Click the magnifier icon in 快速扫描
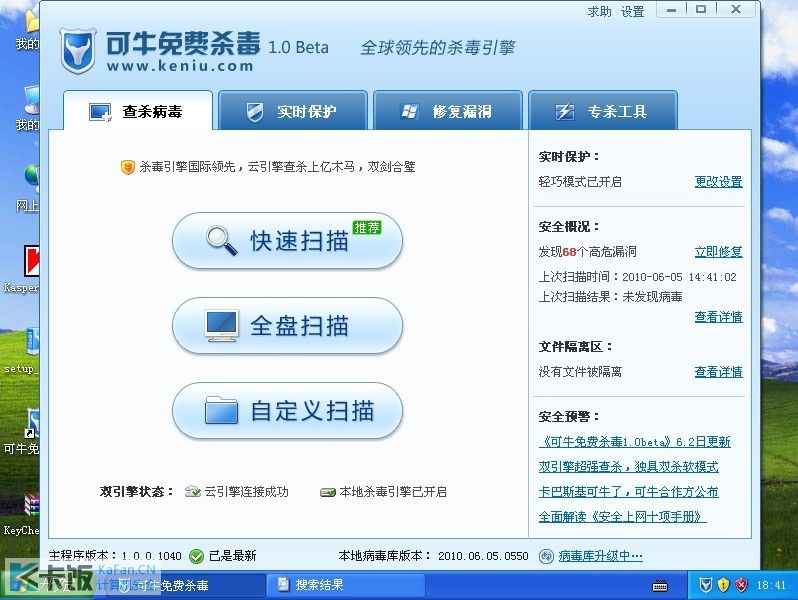This screenshot has height=600, width=798. click(222, 240)
